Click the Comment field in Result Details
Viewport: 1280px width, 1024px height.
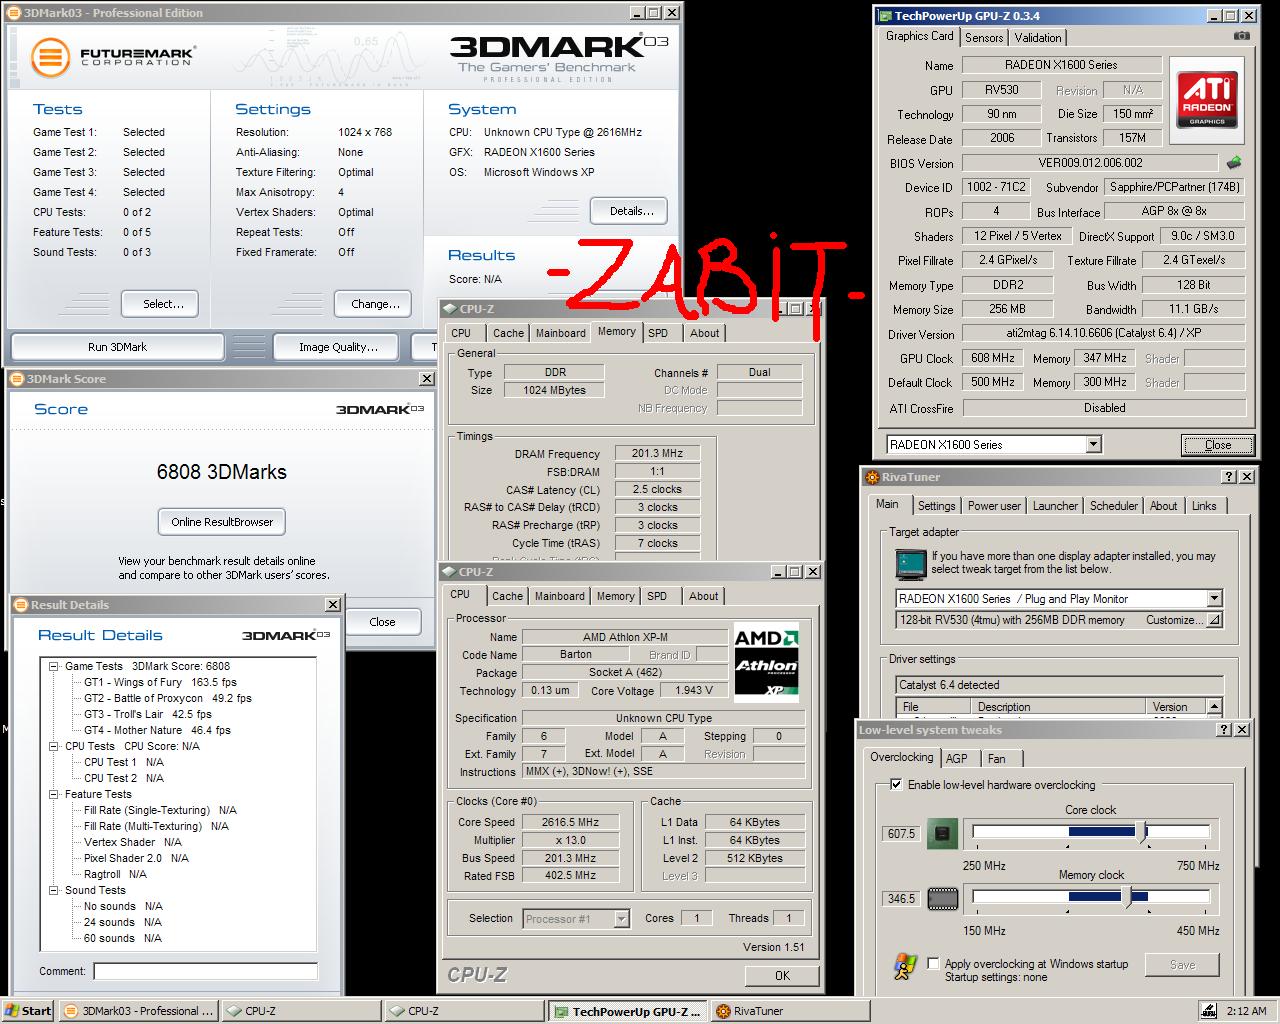click(205, 971)
